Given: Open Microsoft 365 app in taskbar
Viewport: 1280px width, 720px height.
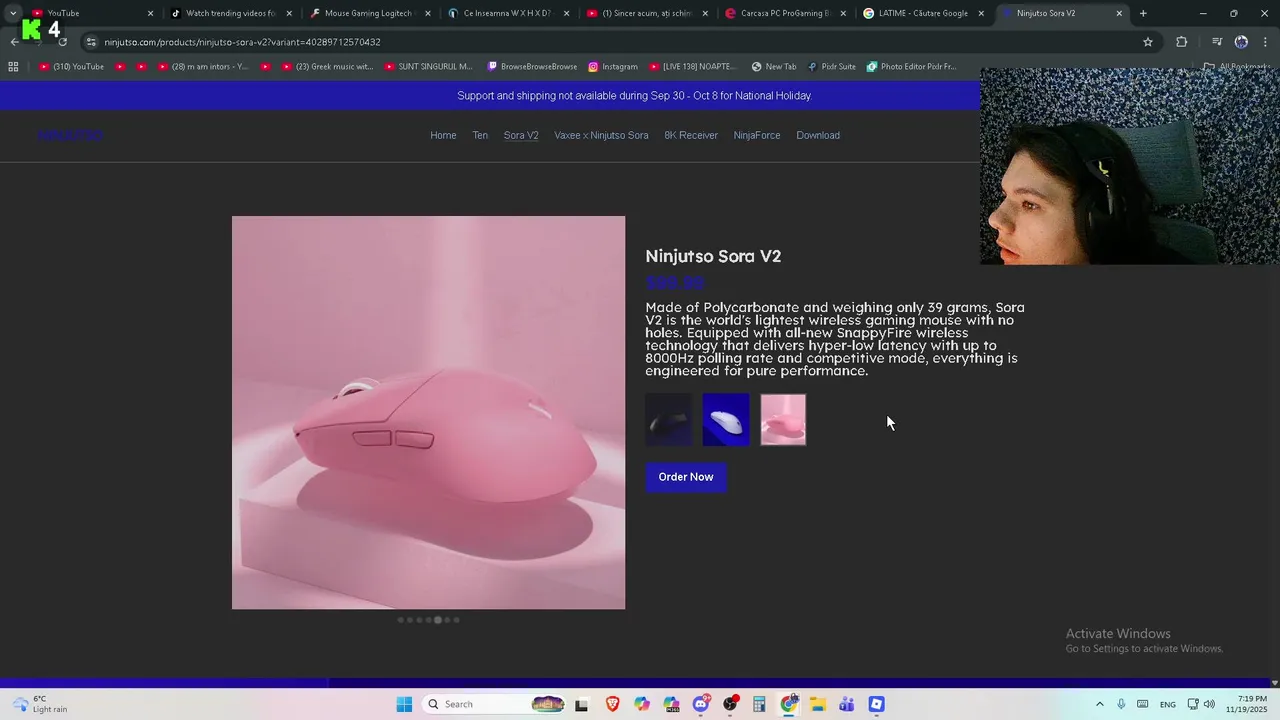Looking at the screenshot, I should click(x=671, y=704).
